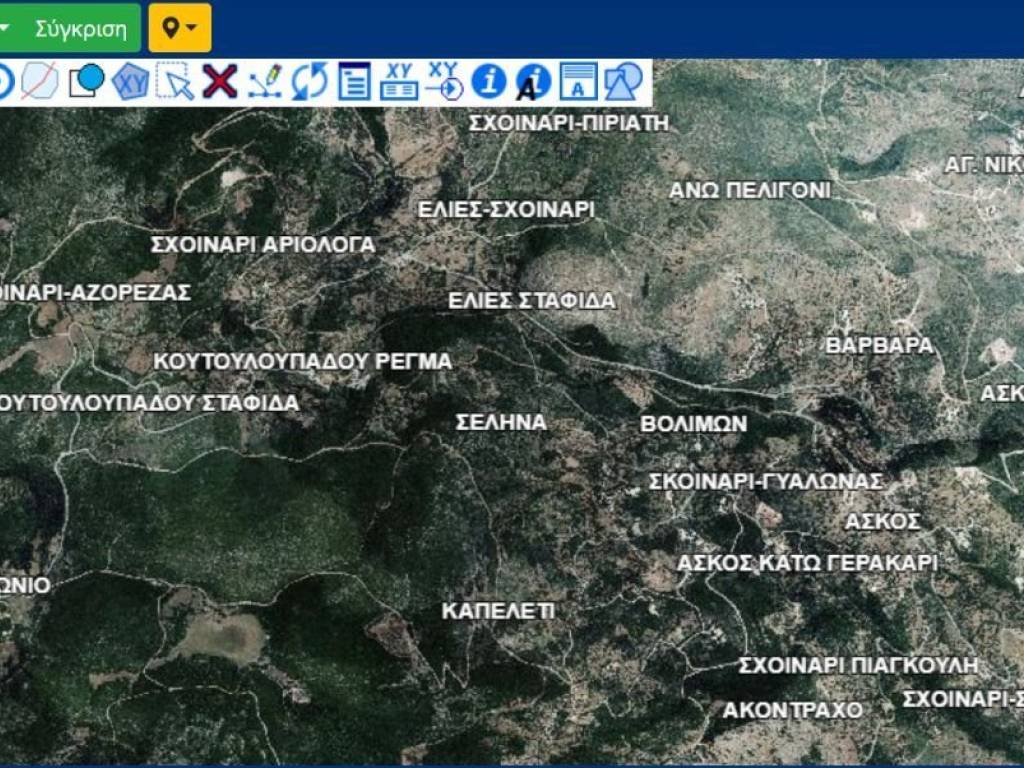
Task: Open the yellow location pin dropdown
Action: tap(180, 28)
